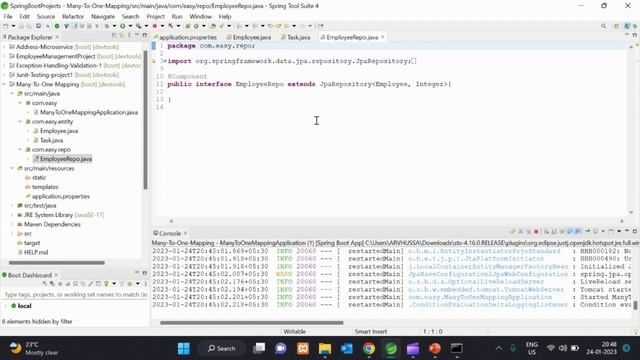Open the Window menu

tap(200, 16)
